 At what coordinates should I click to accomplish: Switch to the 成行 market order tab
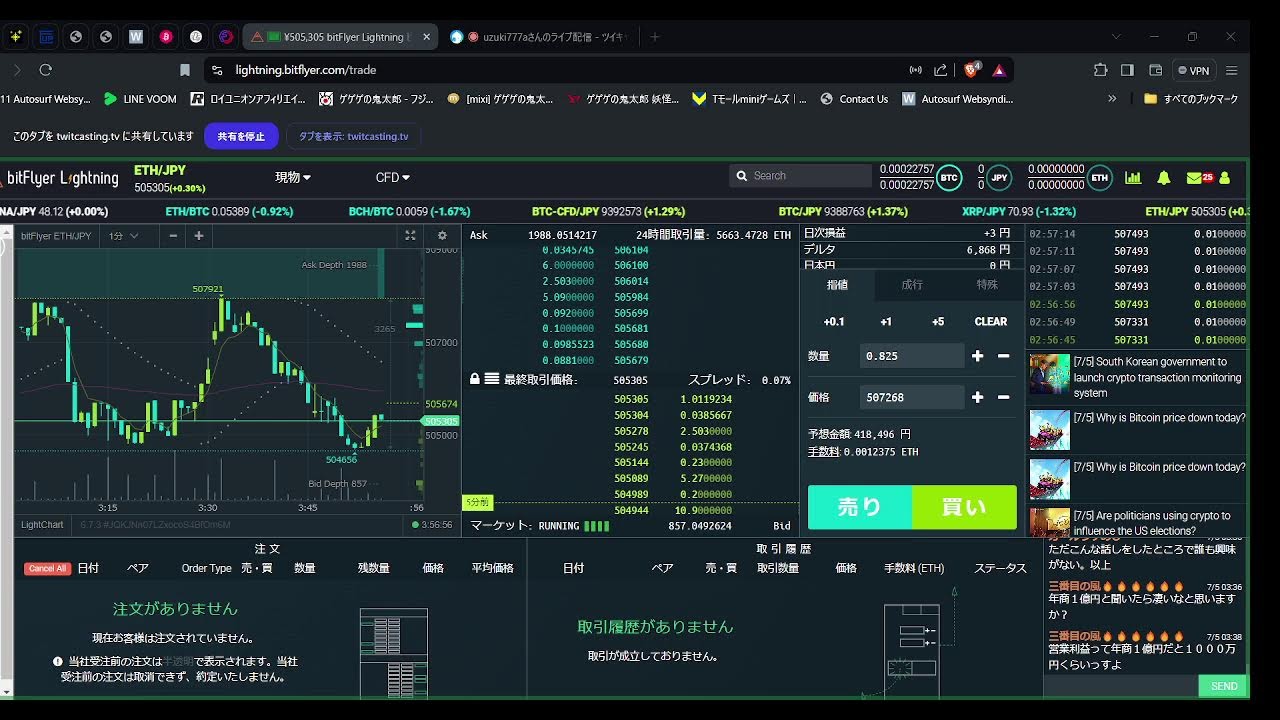click(x=912, y=285)
